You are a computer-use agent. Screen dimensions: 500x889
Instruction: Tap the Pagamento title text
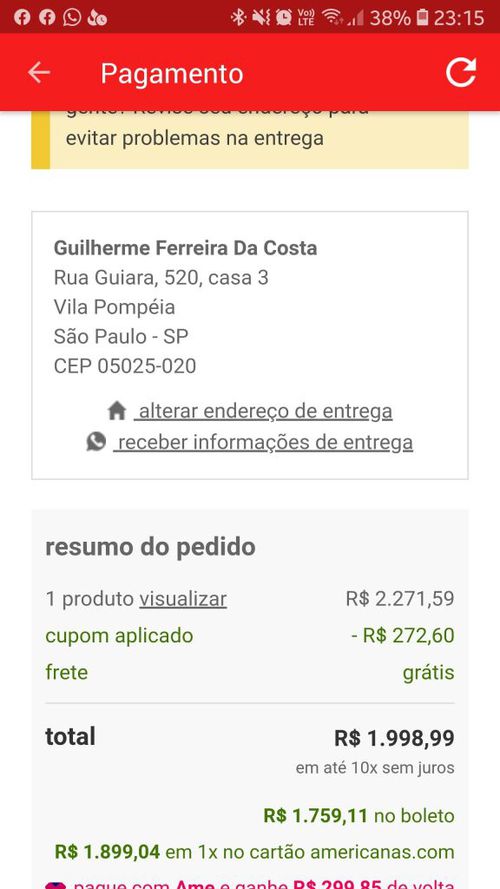click(x=172, y=74)
